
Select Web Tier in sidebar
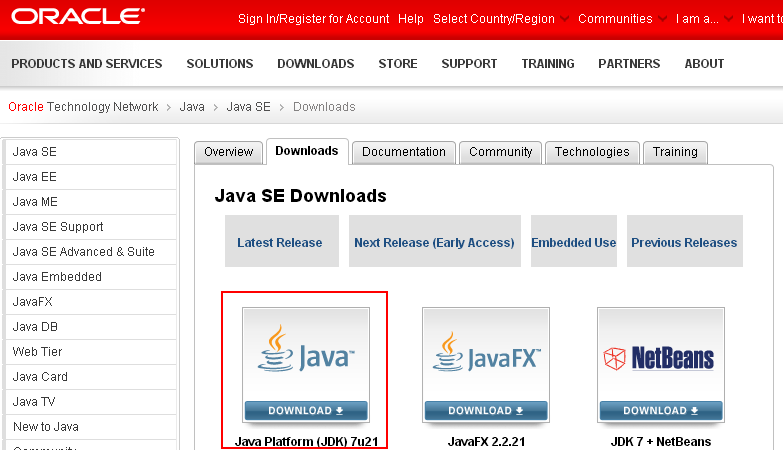pyautogui.click(x=90, y=352)
